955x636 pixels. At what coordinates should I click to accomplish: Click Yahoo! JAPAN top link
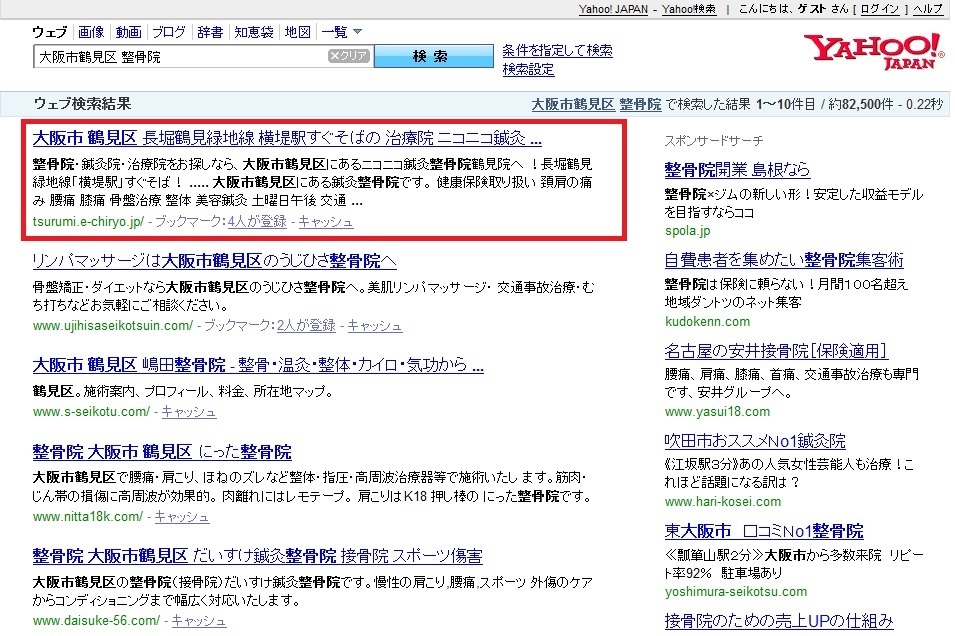[x=613, y=9]
